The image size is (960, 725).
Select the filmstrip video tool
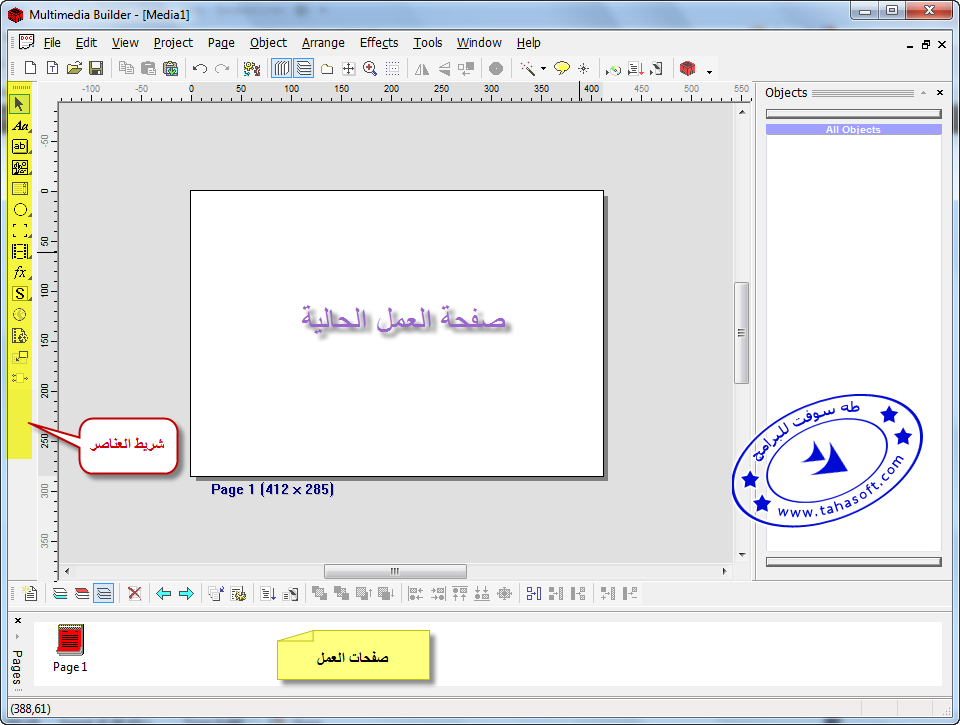pyautogui.click(x=20, y=251)
